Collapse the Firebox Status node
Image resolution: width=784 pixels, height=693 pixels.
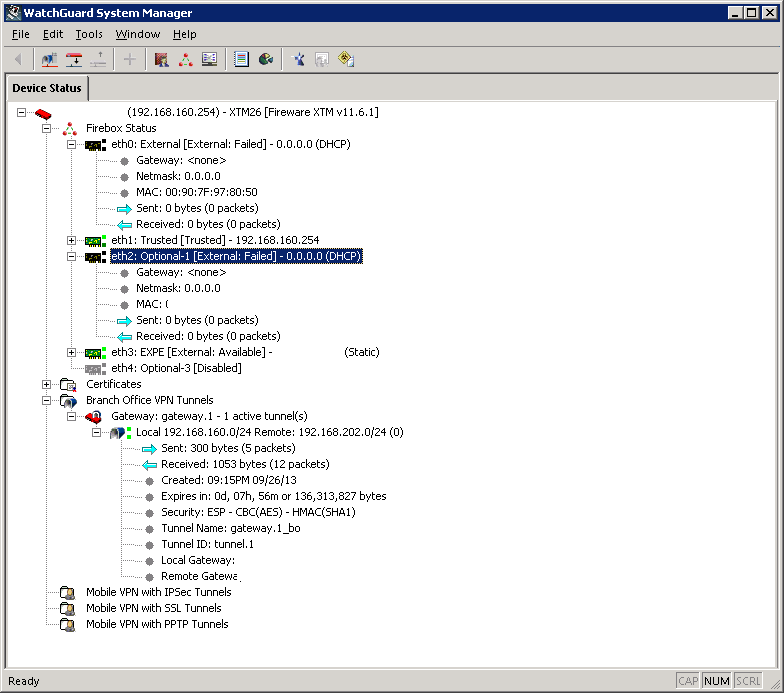click(46, 128)
